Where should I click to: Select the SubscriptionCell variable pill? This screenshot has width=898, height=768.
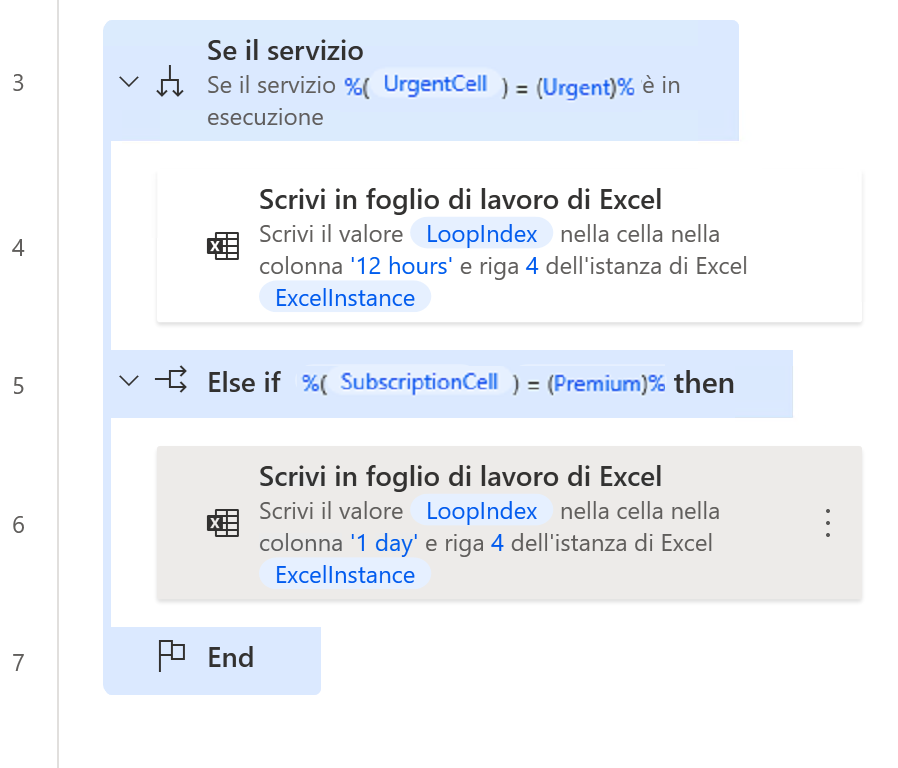click(x=419, y=381)
